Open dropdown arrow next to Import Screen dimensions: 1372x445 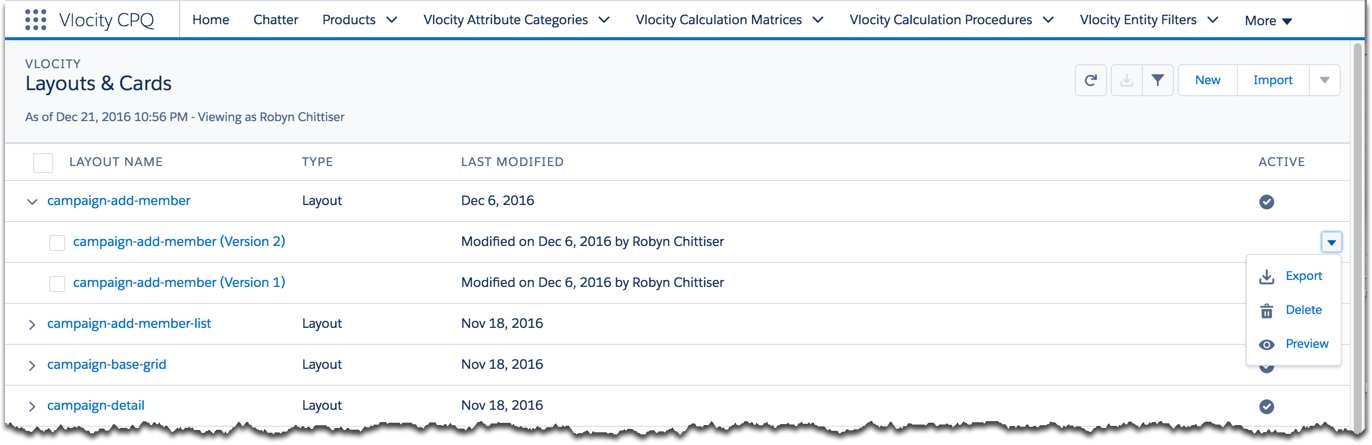click(1325, 80)
